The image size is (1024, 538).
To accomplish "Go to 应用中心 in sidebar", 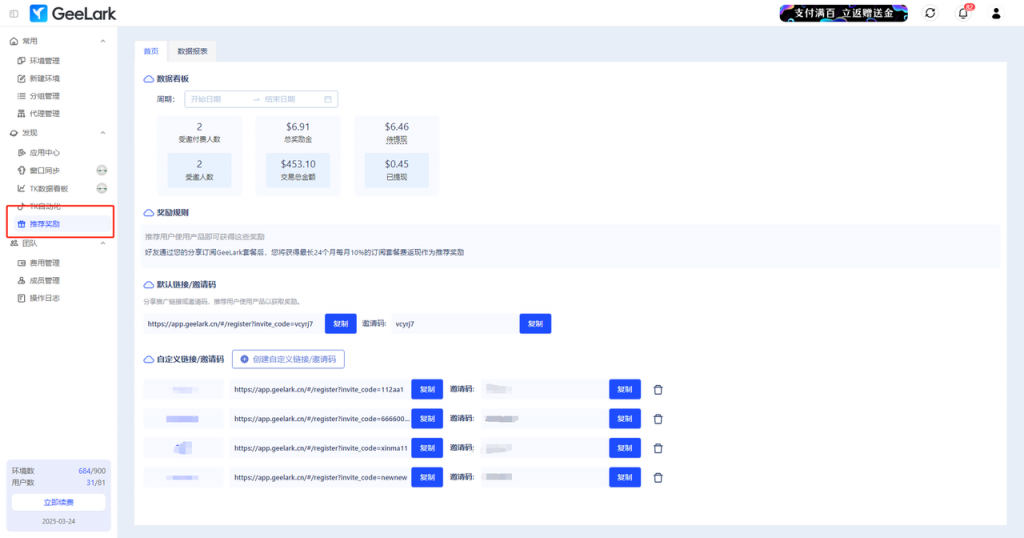I will point(44,153).
